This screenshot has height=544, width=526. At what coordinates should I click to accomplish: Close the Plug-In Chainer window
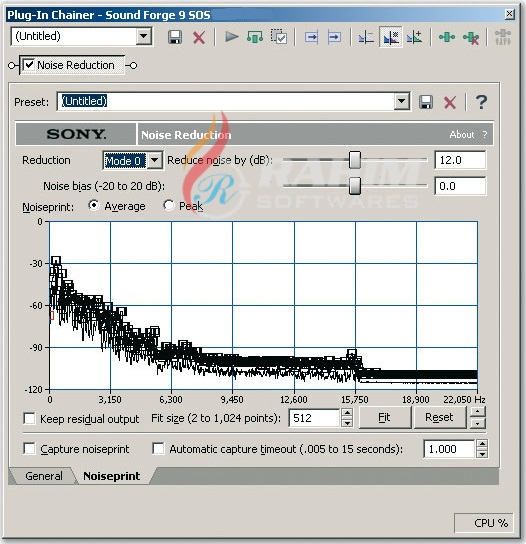pos(509,14)
